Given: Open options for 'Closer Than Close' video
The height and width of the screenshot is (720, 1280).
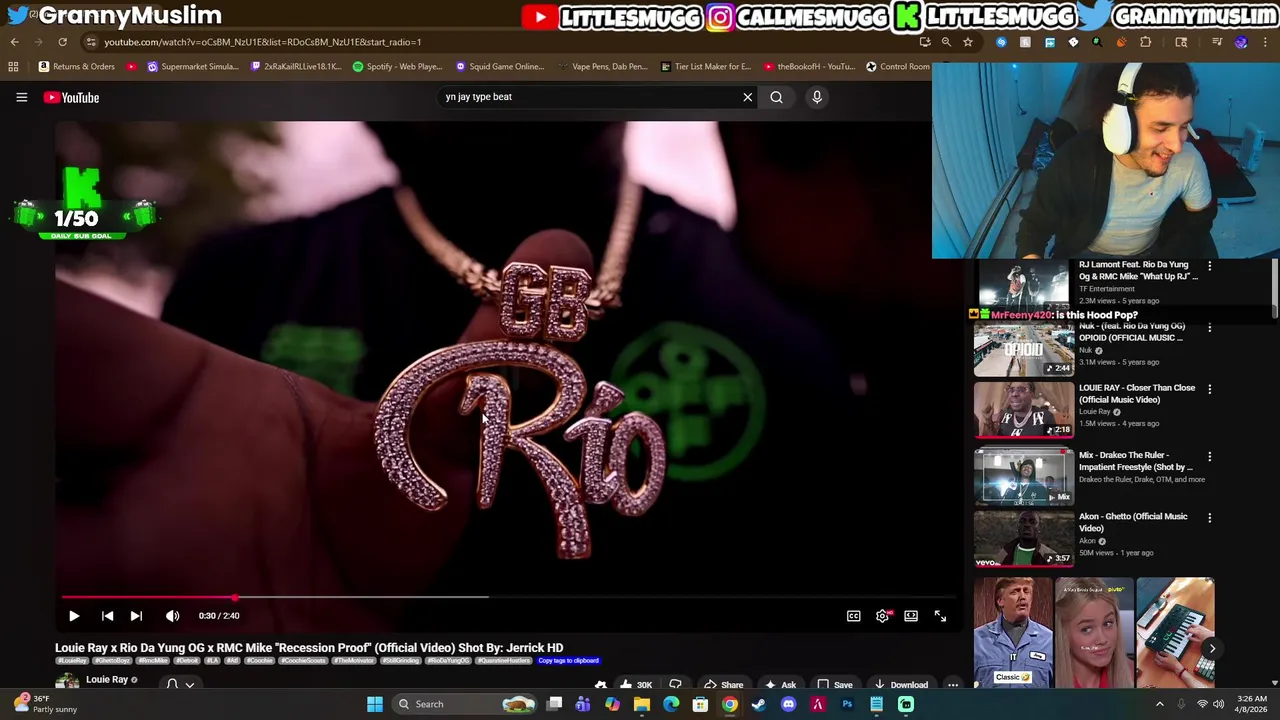Looking at the screenshot, I should click(1209, 389).
